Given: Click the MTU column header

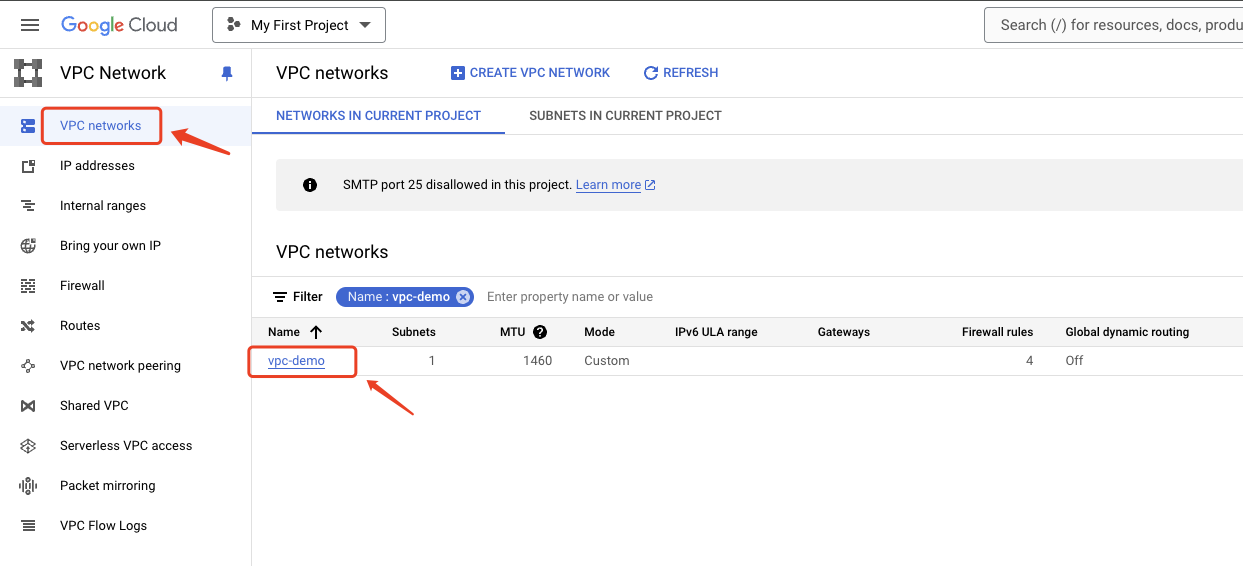Looking at the screenshot, I should click(512, 332).
